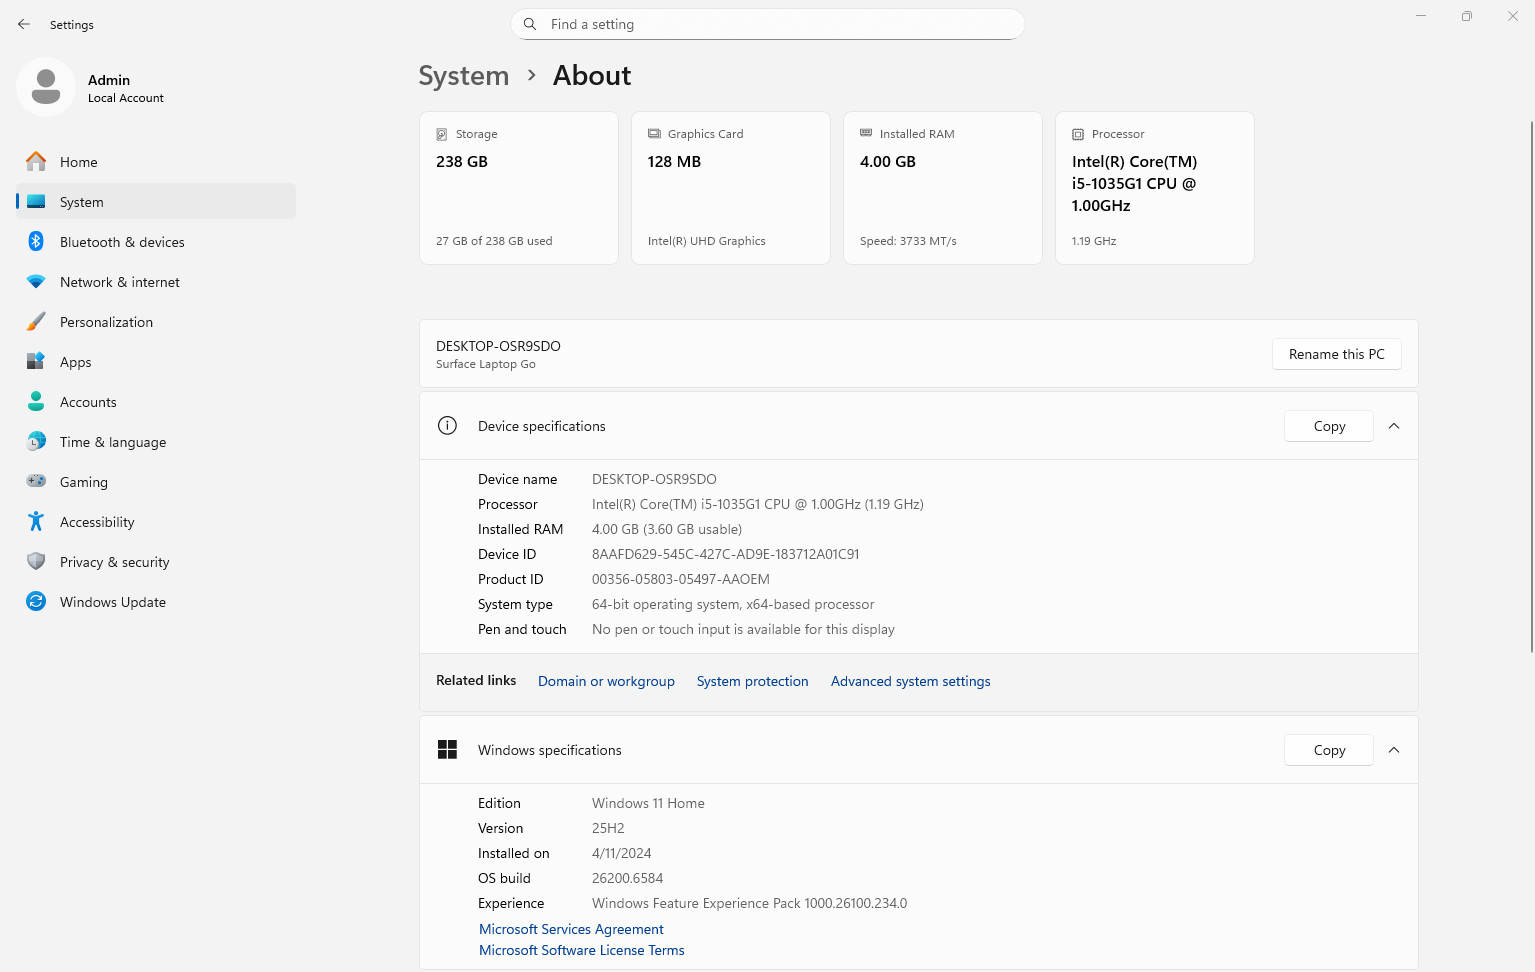This screenshot has width=1535, height=972.
Task: Open Domain or workgroup link
Action: [x=606, y=681]
